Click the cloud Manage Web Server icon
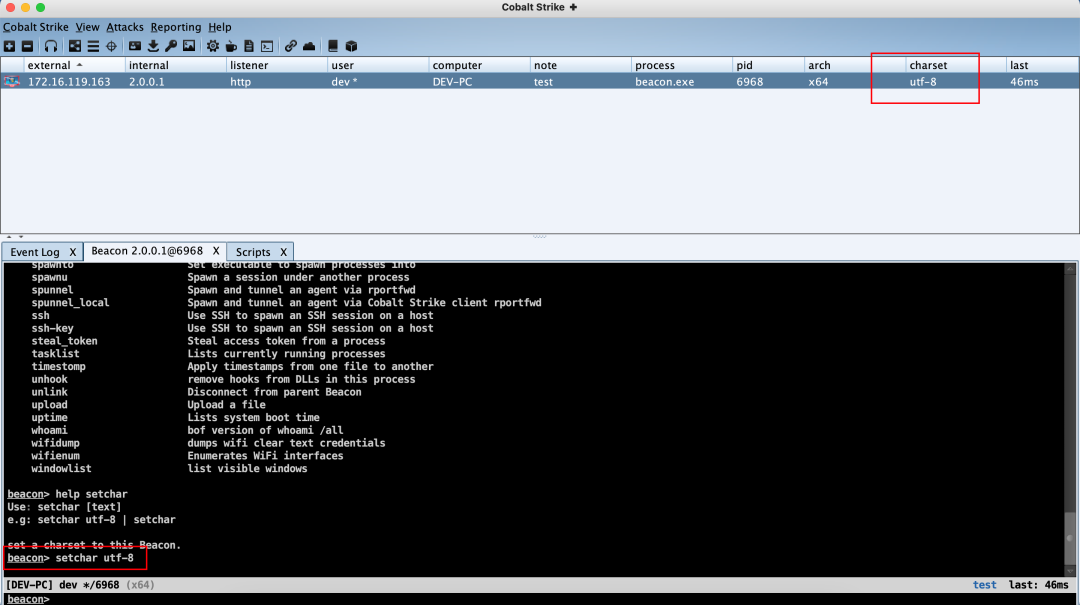1080x605 pixels. [309, 46]
